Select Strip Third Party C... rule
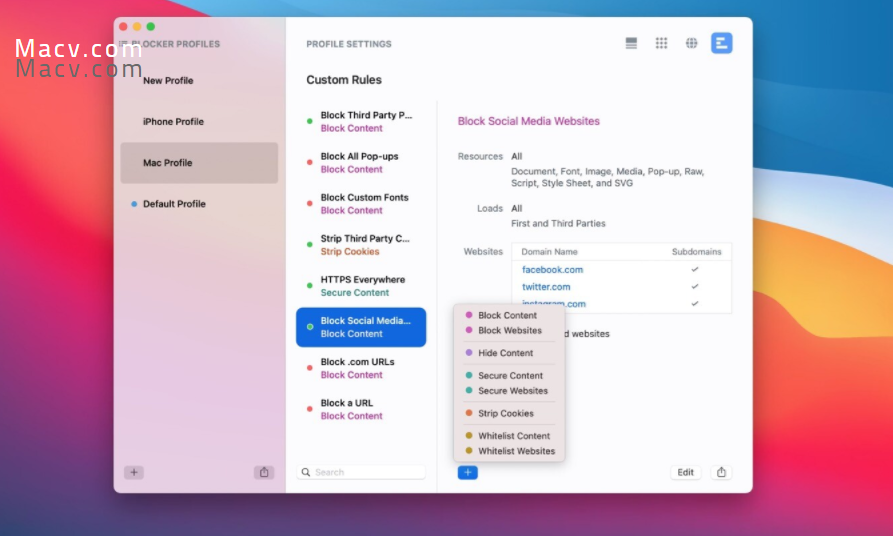893x536 pixels. (x=361, y=244)
